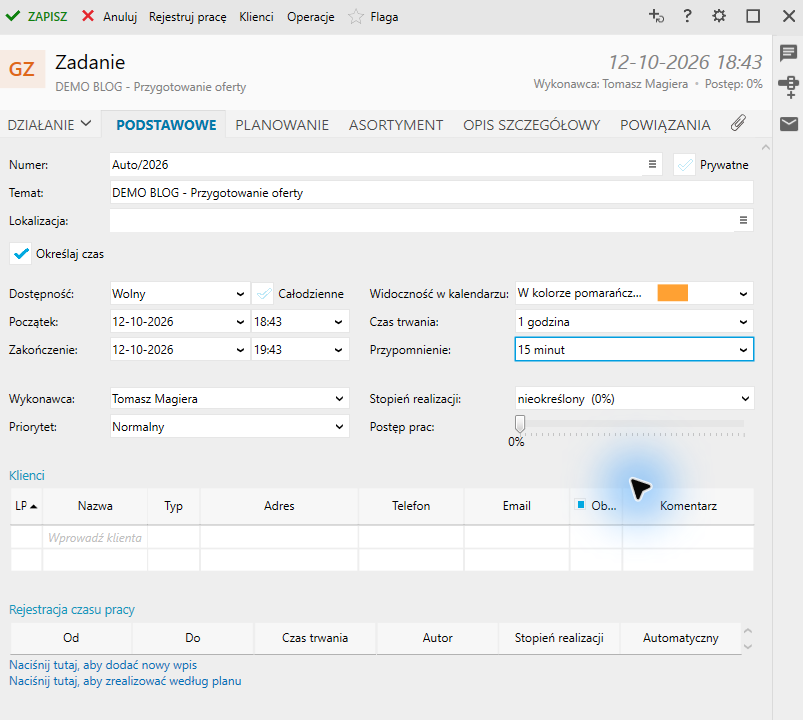Open the POWIĄZANIA tab

[665, 125]
